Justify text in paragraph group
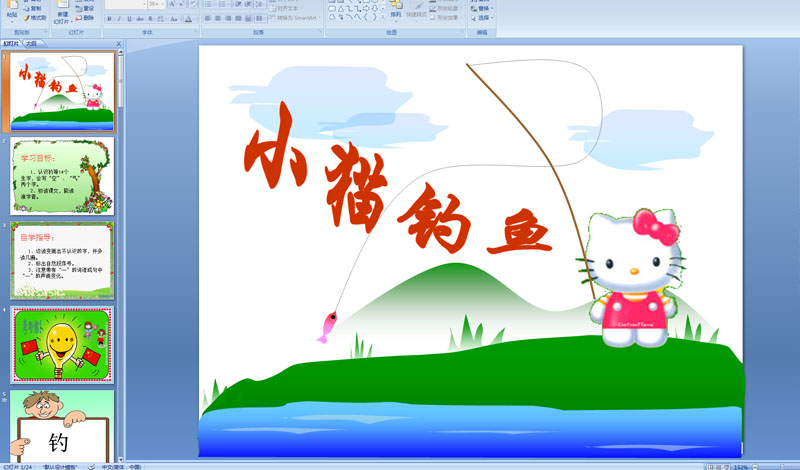 coord(238,19)
